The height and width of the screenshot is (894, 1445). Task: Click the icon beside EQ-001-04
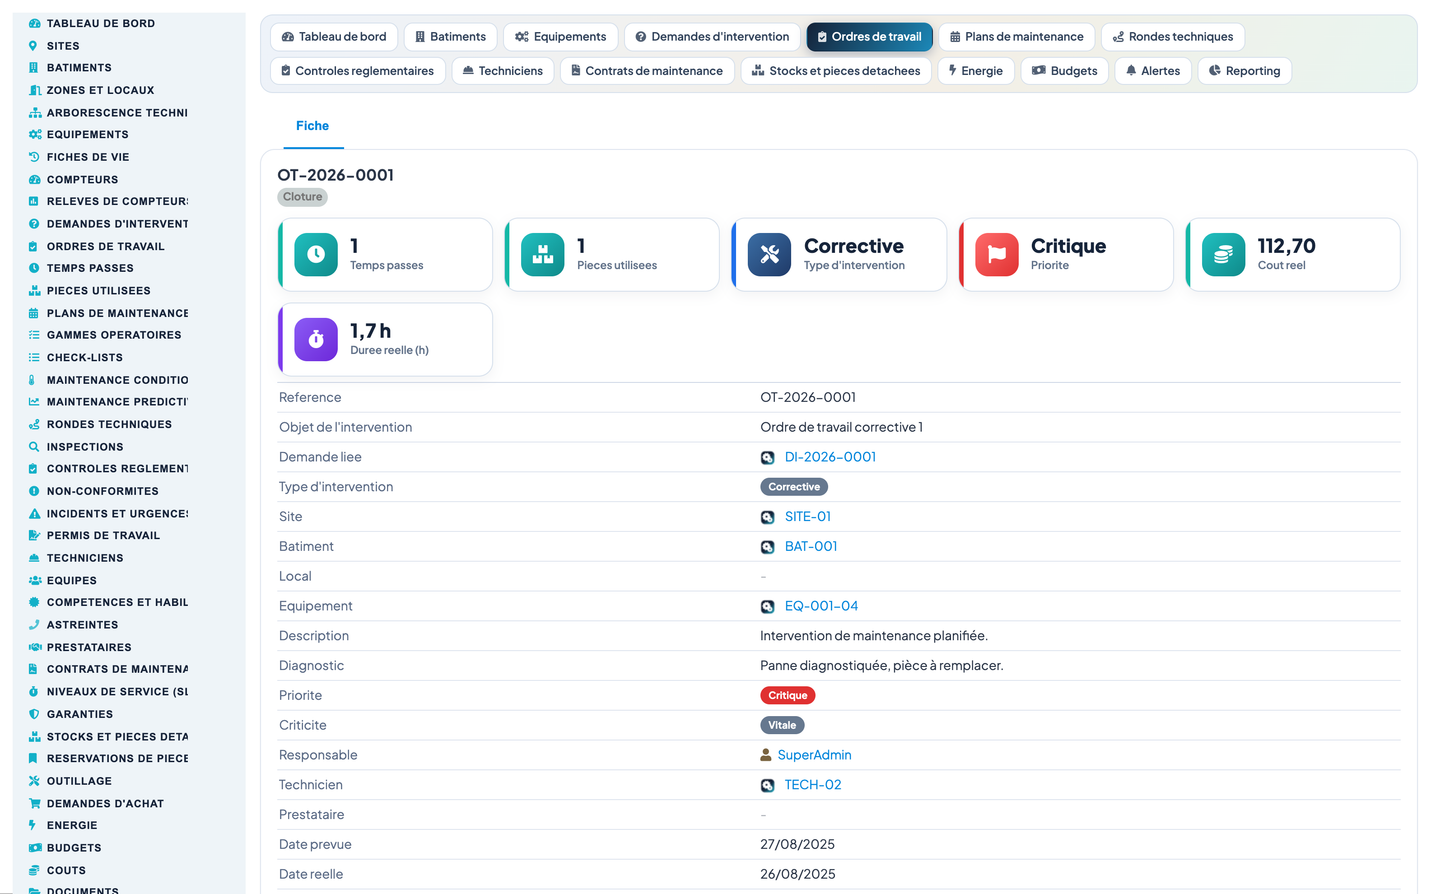pyautogui.click(x=767, y=606)
